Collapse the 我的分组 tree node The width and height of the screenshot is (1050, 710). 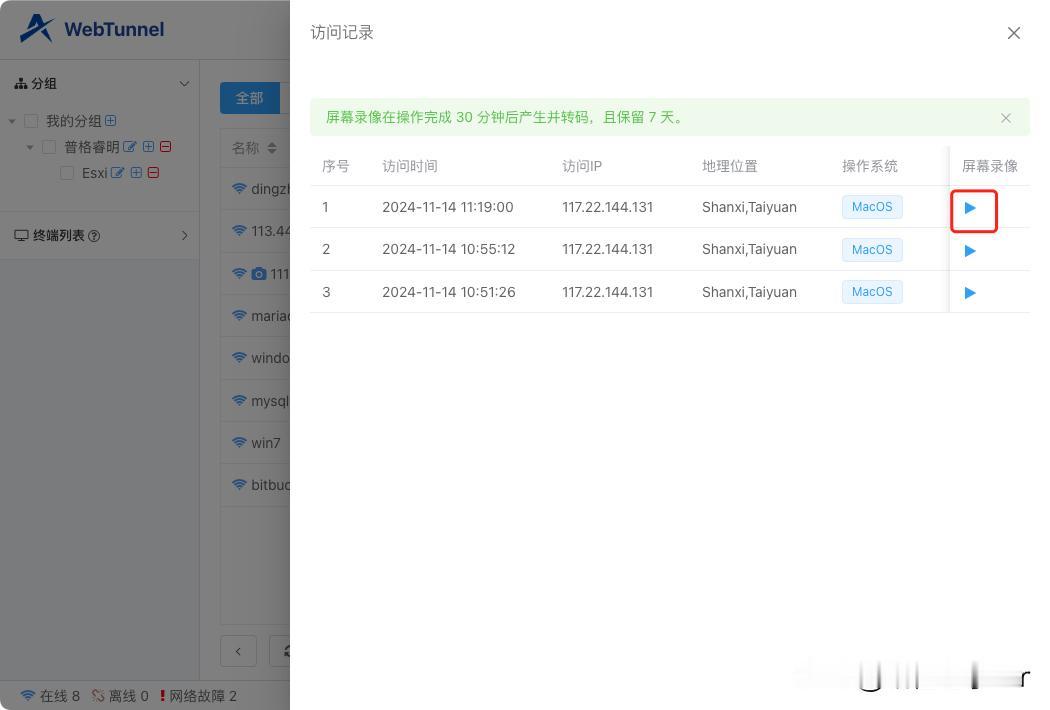click(12, 121)
